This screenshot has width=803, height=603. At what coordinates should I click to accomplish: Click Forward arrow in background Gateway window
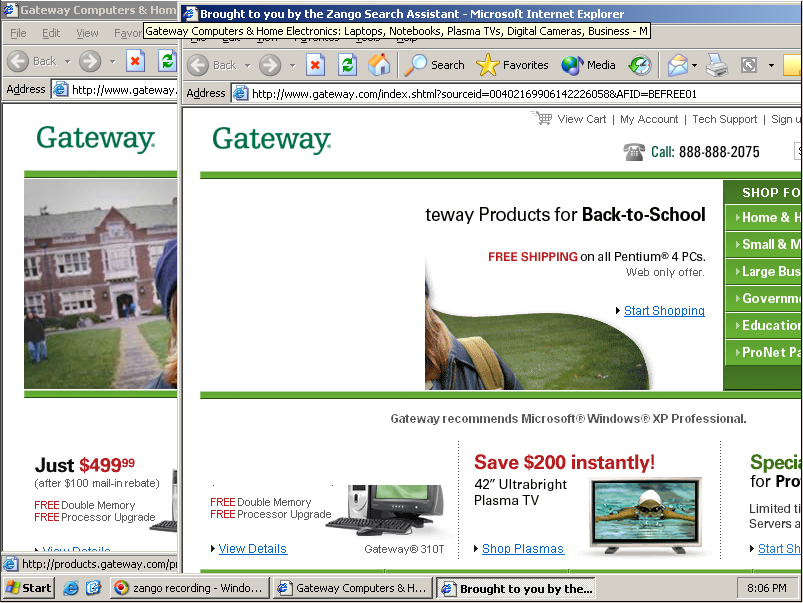tap(90, 61)
